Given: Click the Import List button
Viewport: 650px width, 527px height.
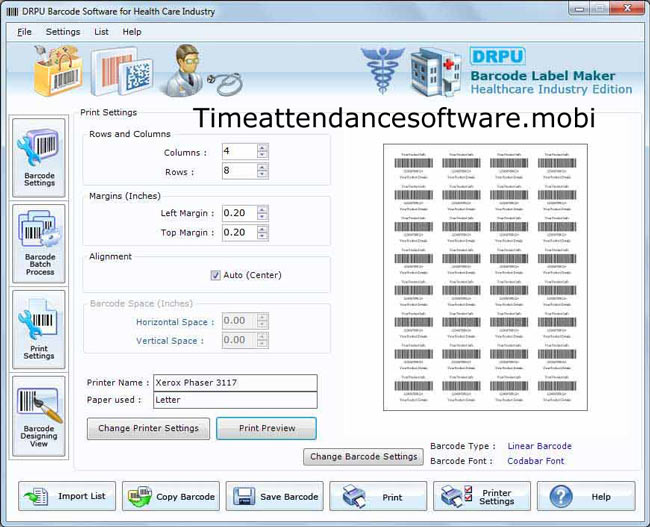Looking at the screenshot, I should (x=67, y=496).
